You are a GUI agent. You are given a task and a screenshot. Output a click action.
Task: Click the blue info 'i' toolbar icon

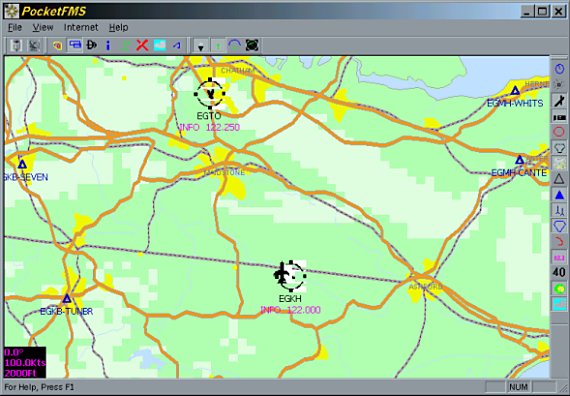(108, 45)
